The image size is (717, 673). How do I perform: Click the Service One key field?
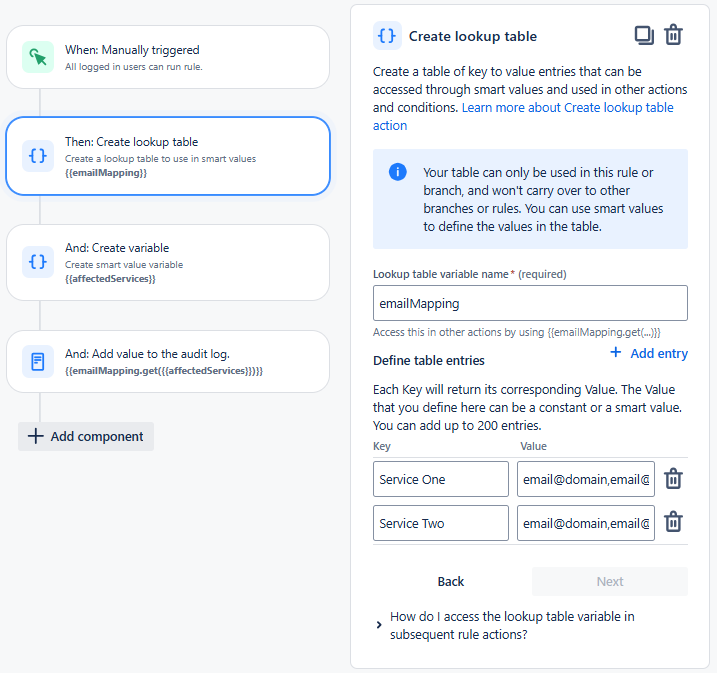point(440,479)
